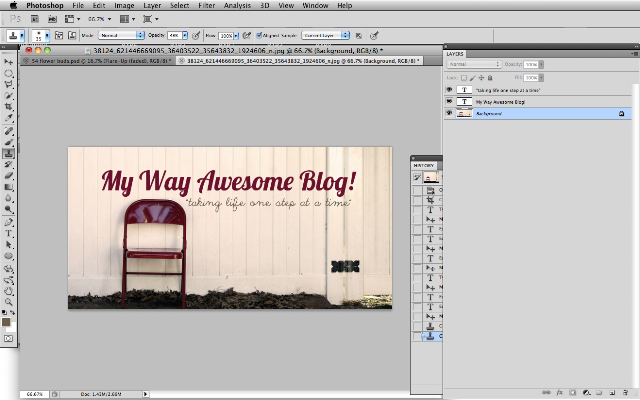Open the Analysis menu
The height and width of the screenshot is (400, 640).
(237, 5)
